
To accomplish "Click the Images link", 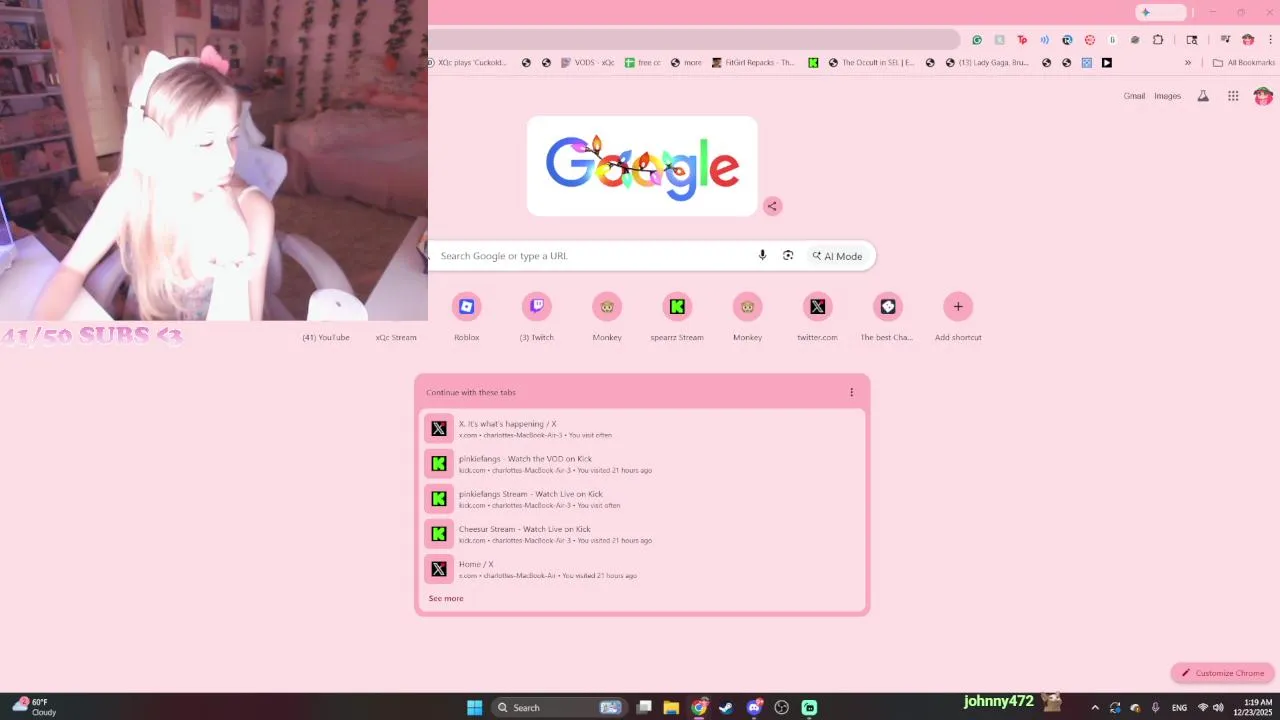I will tap(1167, 96).
